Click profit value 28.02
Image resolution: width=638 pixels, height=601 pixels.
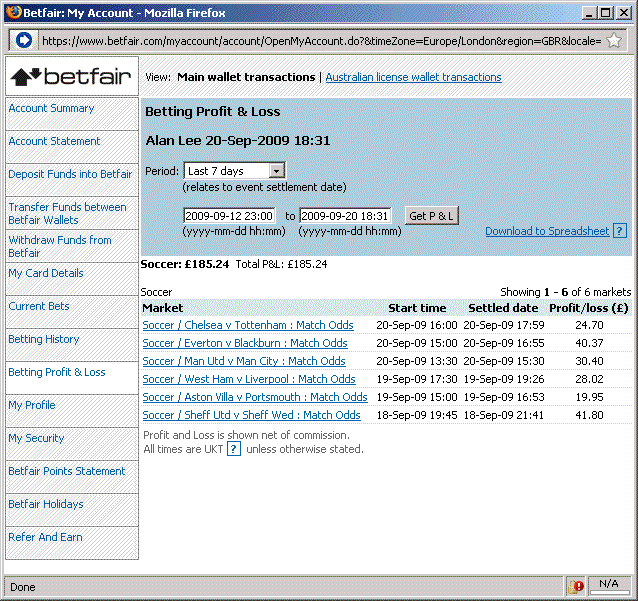pos(589,379)
